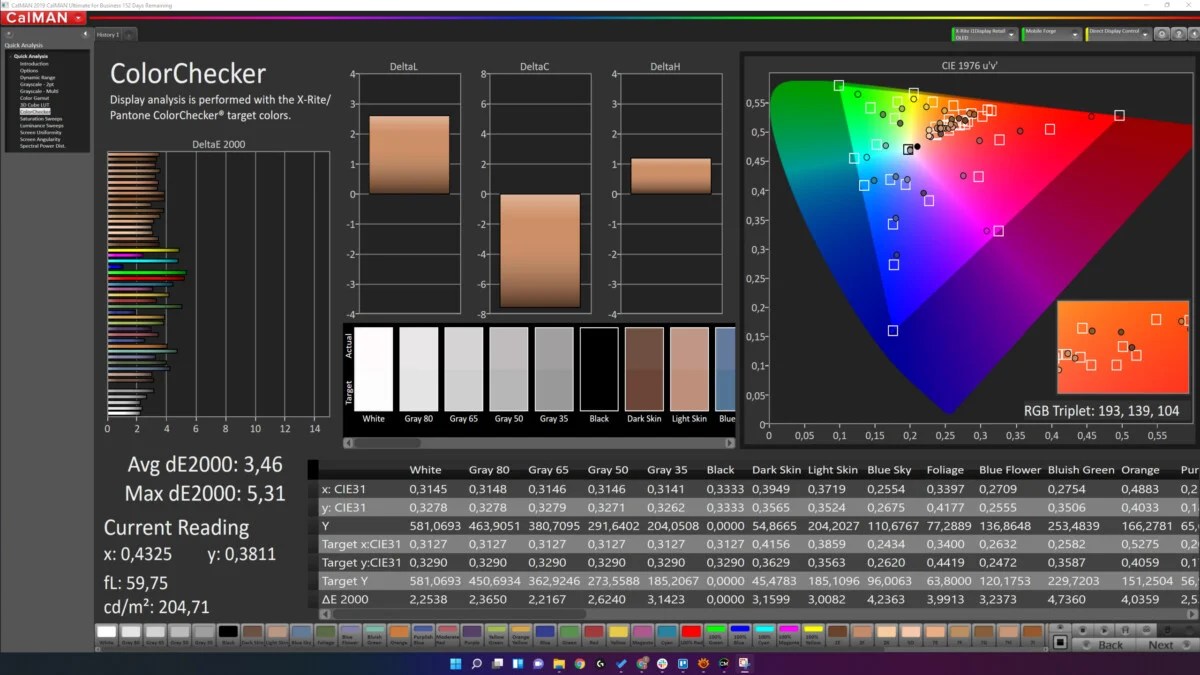Switch to the History 1 tab
This screenshot has width=1200, height=675.
tap(108, 35)
